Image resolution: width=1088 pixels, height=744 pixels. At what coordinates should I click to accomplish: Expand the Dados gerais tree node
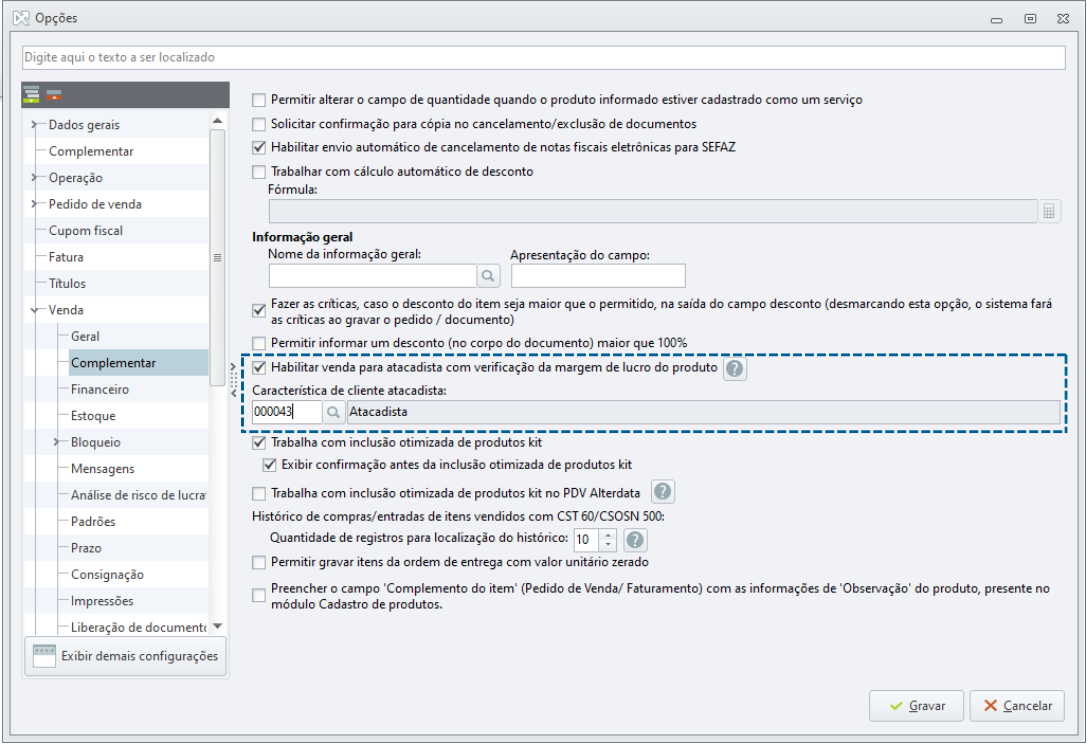pos(34,125)
